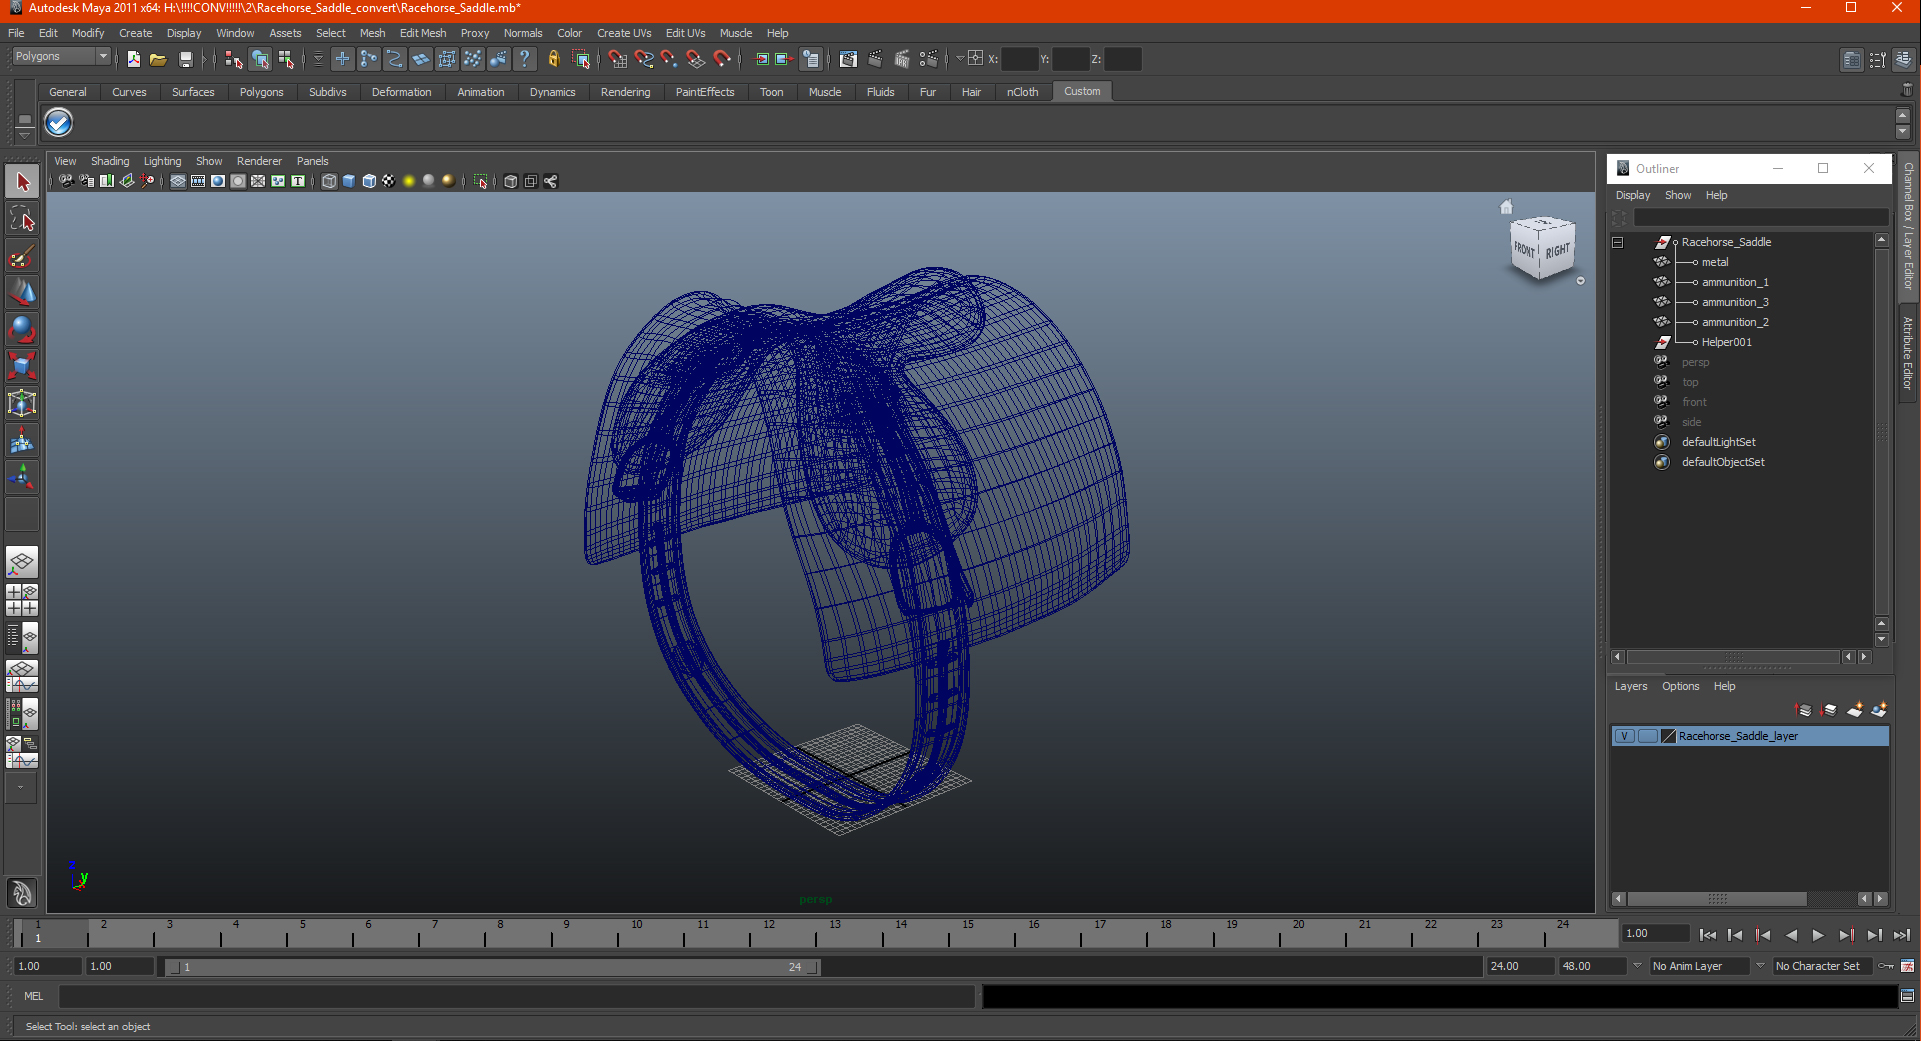Screen dimensions: 1921x1041
Task: Open the Create UVs menu
Action: (x=624, y=33)
